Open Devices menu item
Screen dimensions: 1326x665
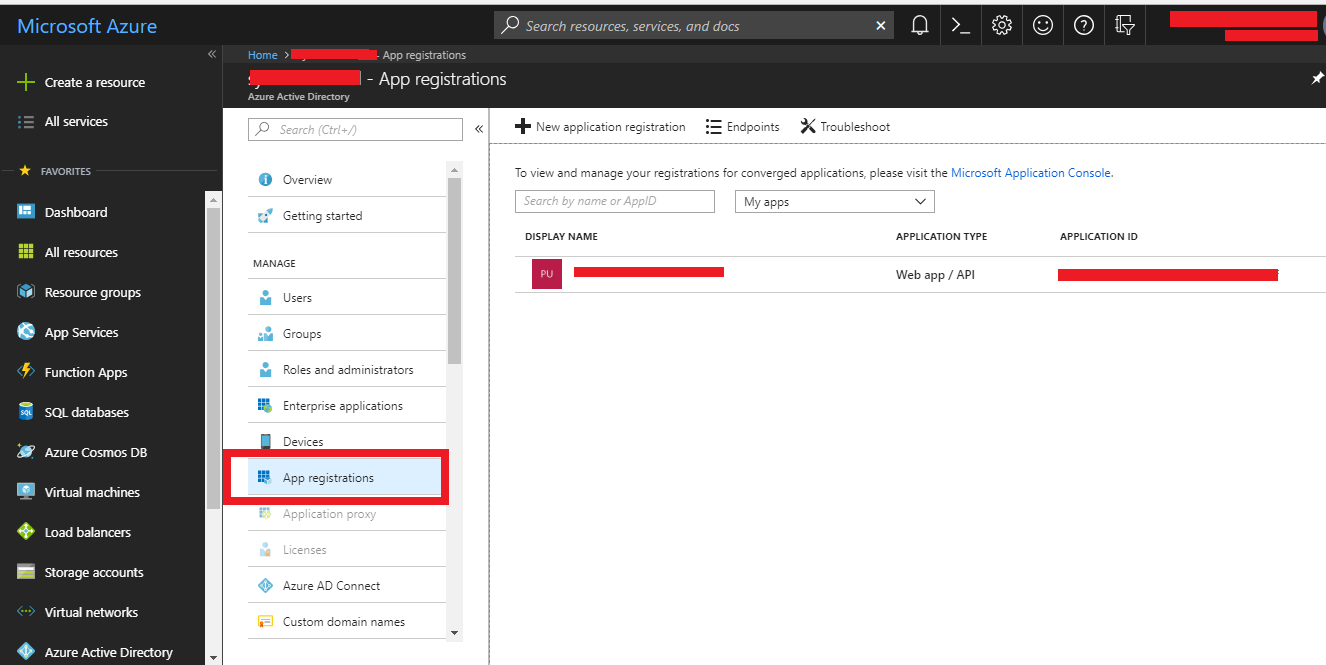coord(346,442)
